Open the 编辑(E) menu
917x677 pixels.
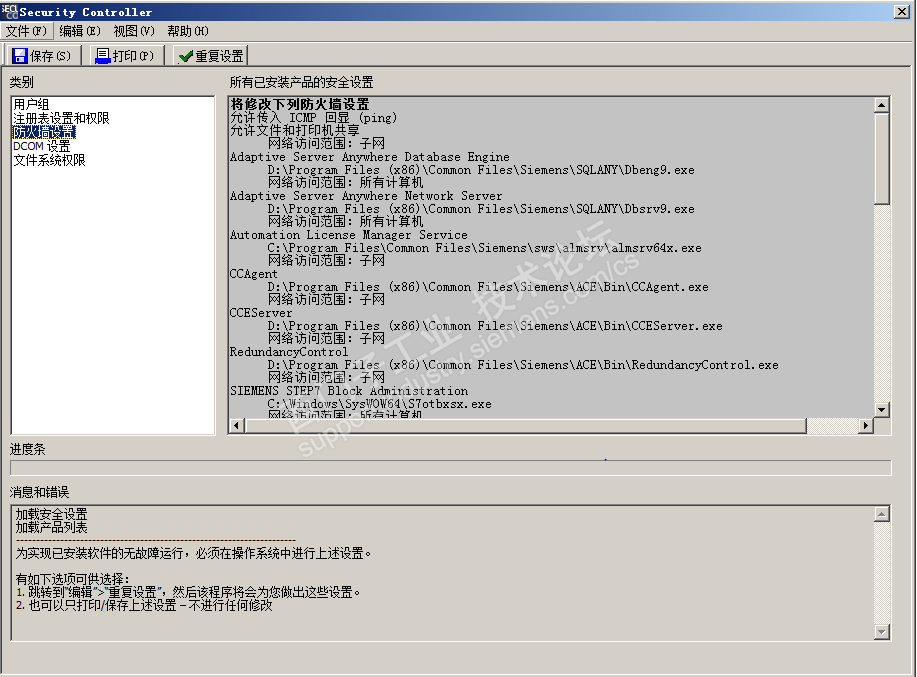[x=80, y=31]
